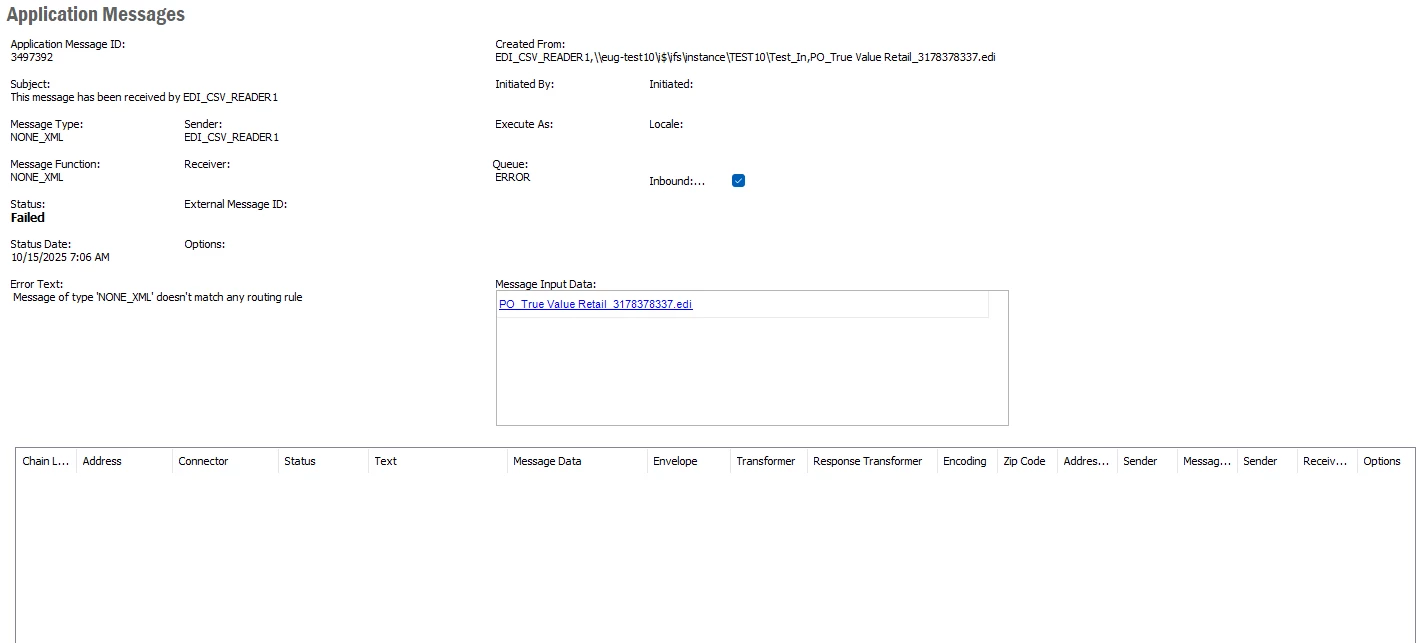Click the Options column header in table
Viewport: 1424px width, 643px height.
pyautogui.click(x=1386, y=461)
